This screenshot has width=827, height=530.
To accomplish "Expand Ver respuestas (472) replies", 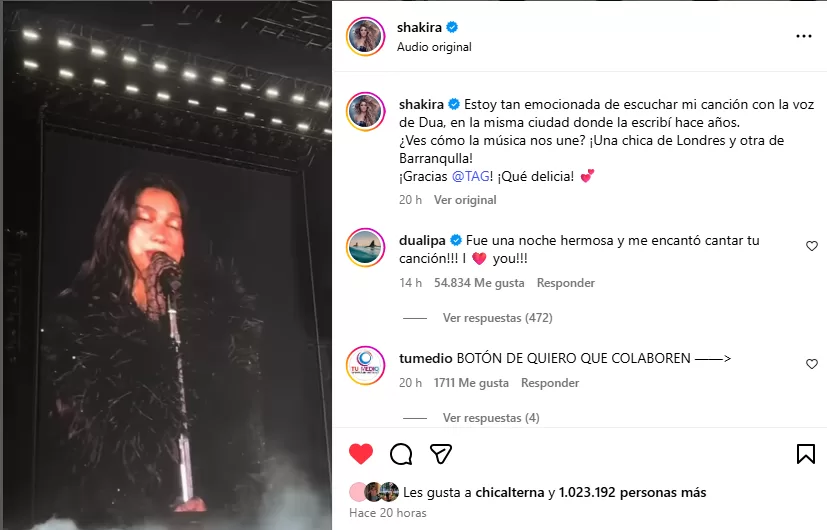I will pos(497,318).
